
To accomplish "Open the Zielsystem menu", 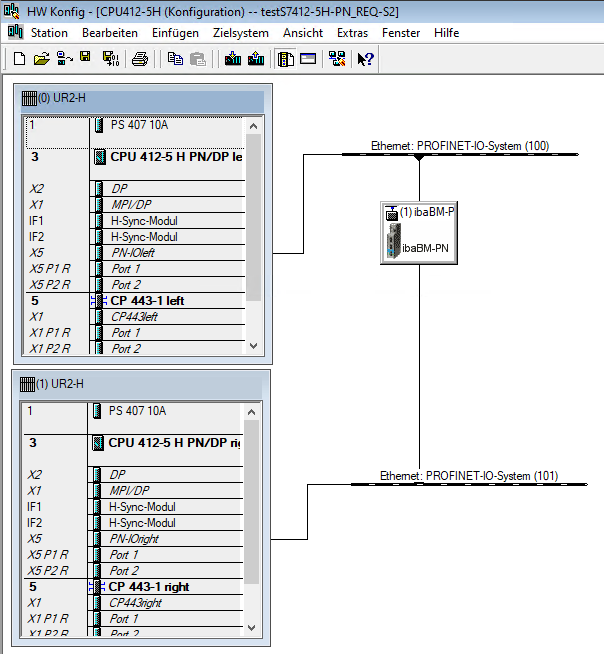I will point(241,33).
